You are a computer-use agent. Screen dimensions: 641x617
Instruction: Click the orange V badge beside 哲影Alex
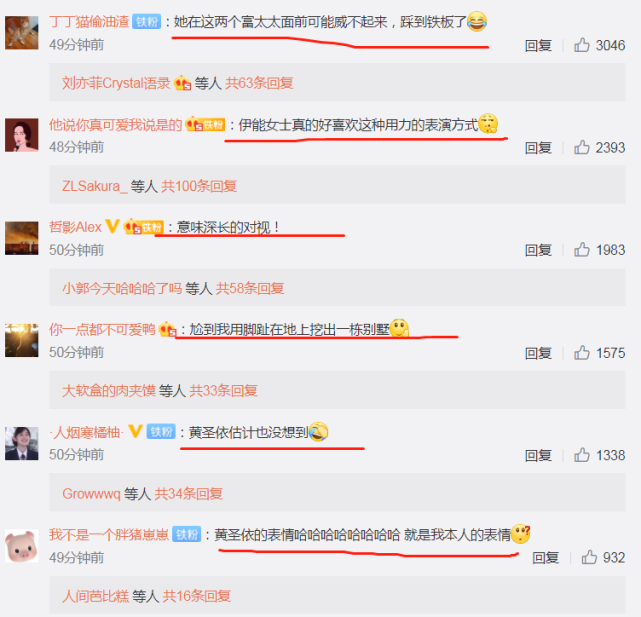pyautogui.click(x=112, y=226)
